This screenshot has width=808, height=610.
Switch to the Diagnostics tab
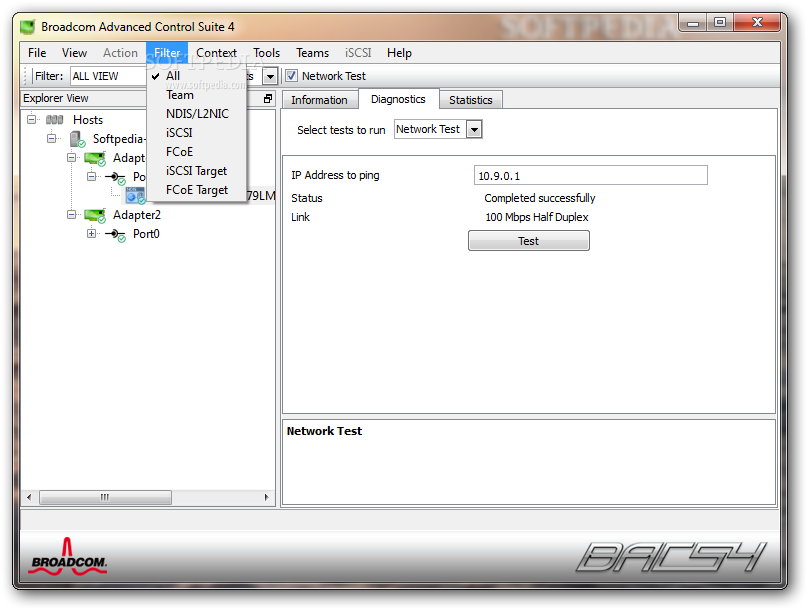coord(398,99)
